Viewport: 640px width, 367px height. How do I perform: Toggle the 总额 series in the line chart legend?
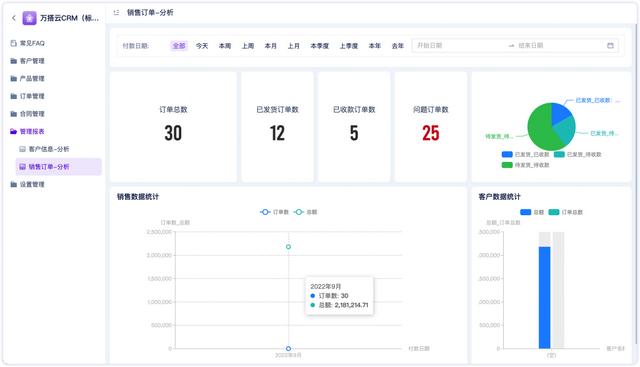coord(306,212)
